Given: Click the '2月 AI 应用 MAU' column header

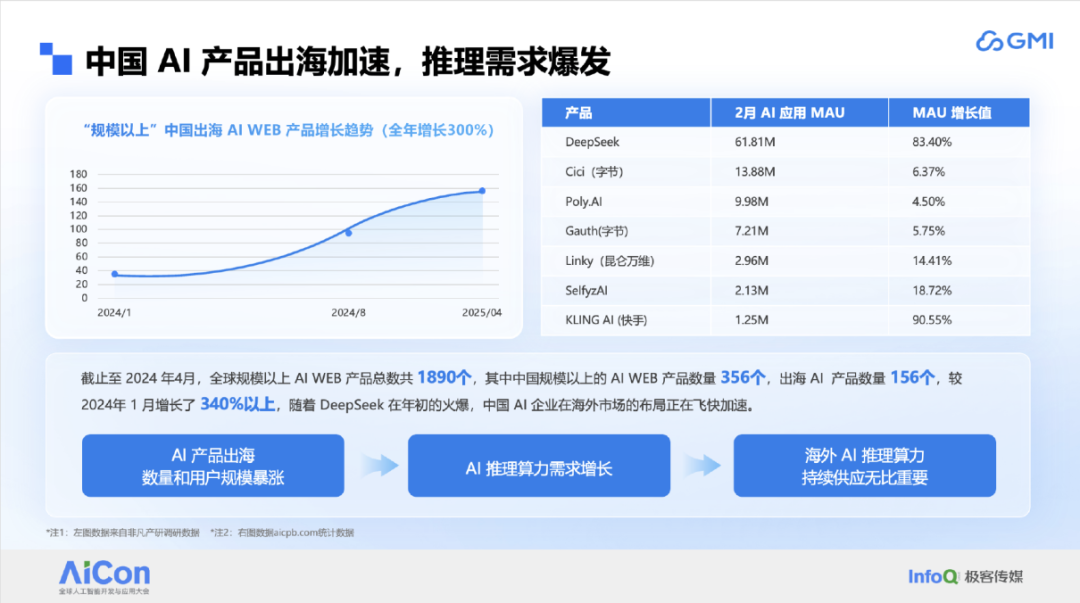Looking at the screenshot, I should click(x=800, y=113).
